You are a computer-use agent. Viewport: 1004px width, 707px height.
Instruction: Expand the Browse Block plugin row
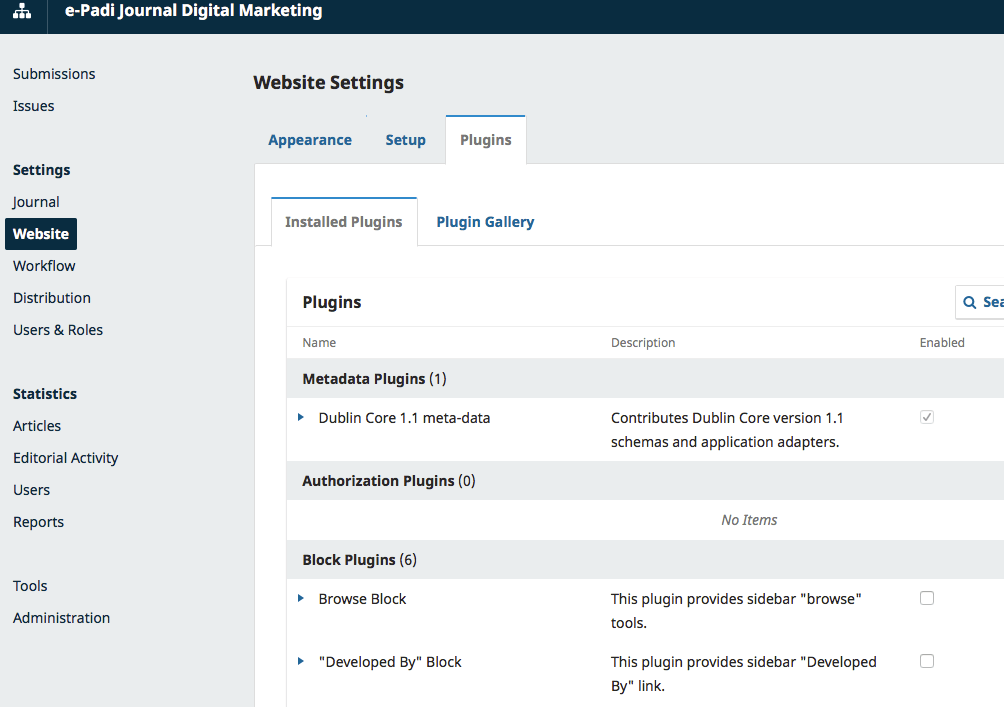coord(301,598)
